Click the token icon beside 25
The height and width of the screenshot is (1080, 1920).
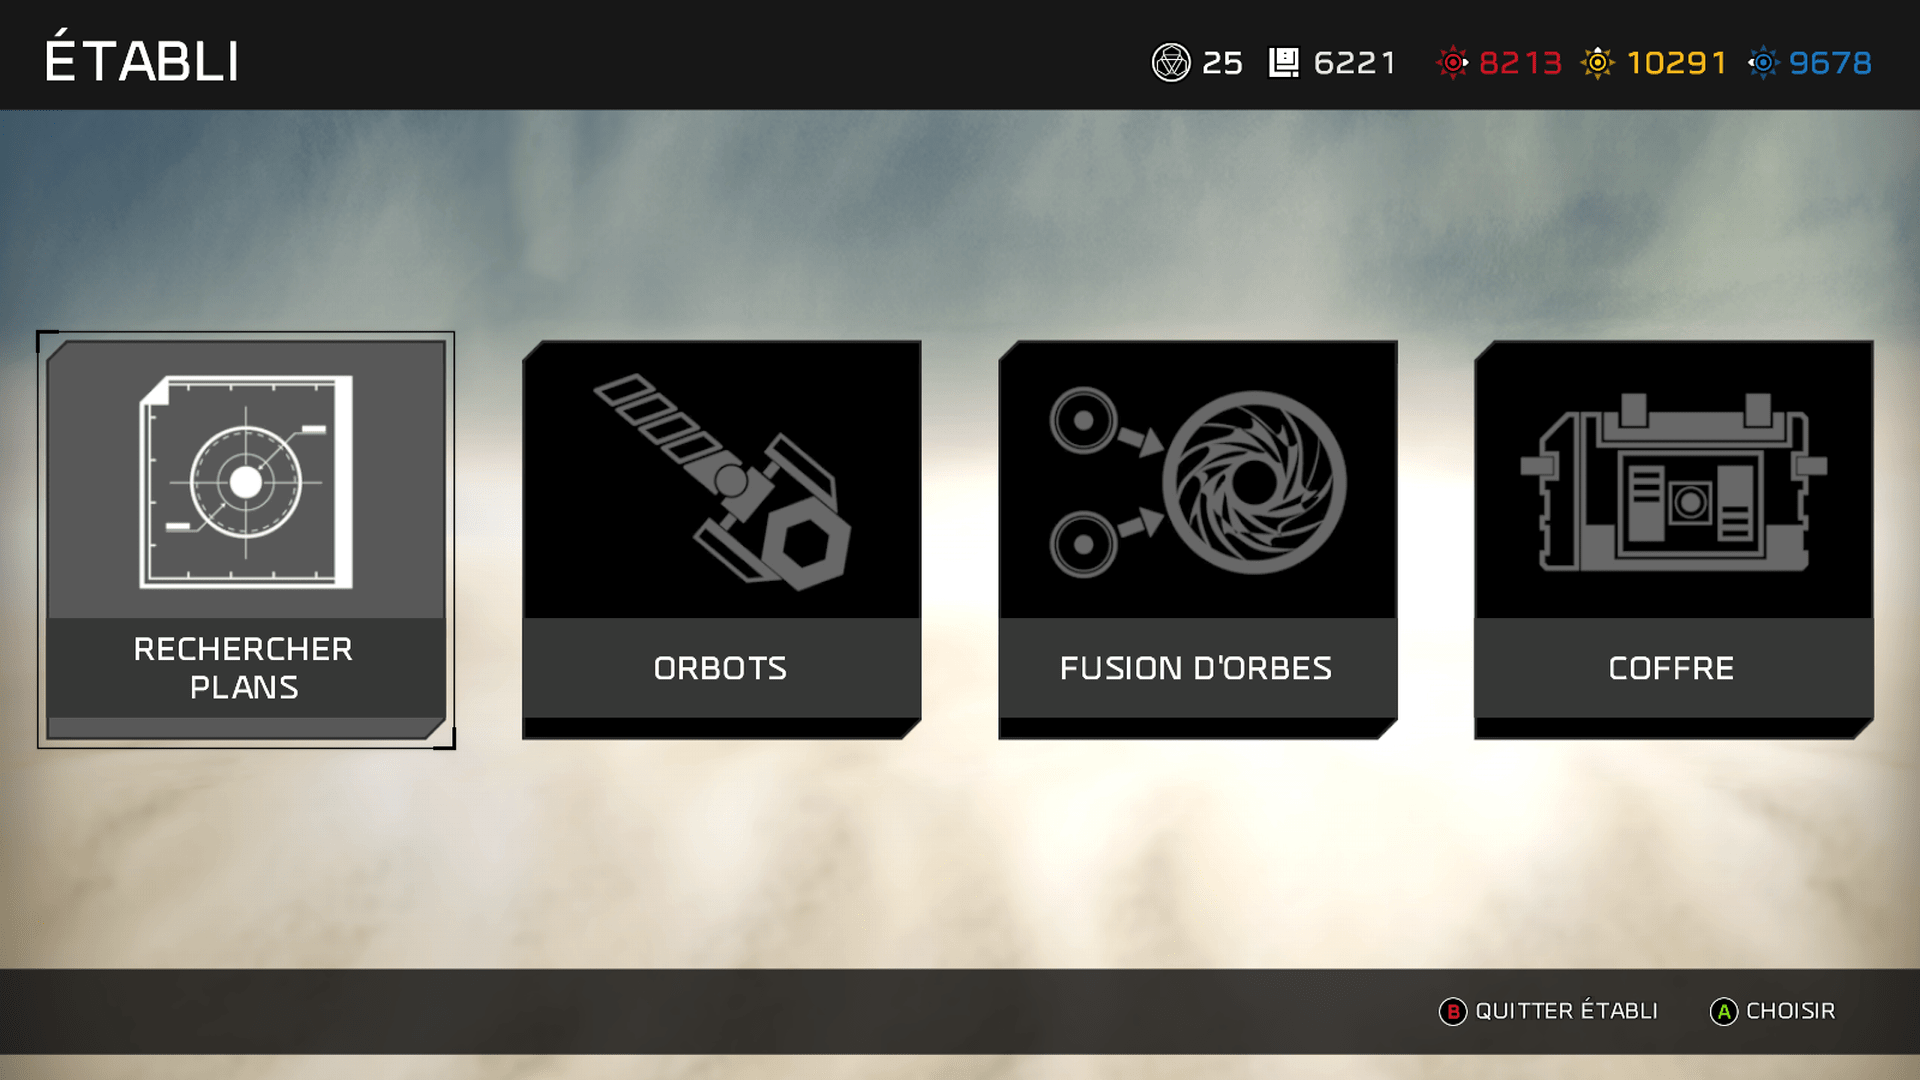[1171, 63]
